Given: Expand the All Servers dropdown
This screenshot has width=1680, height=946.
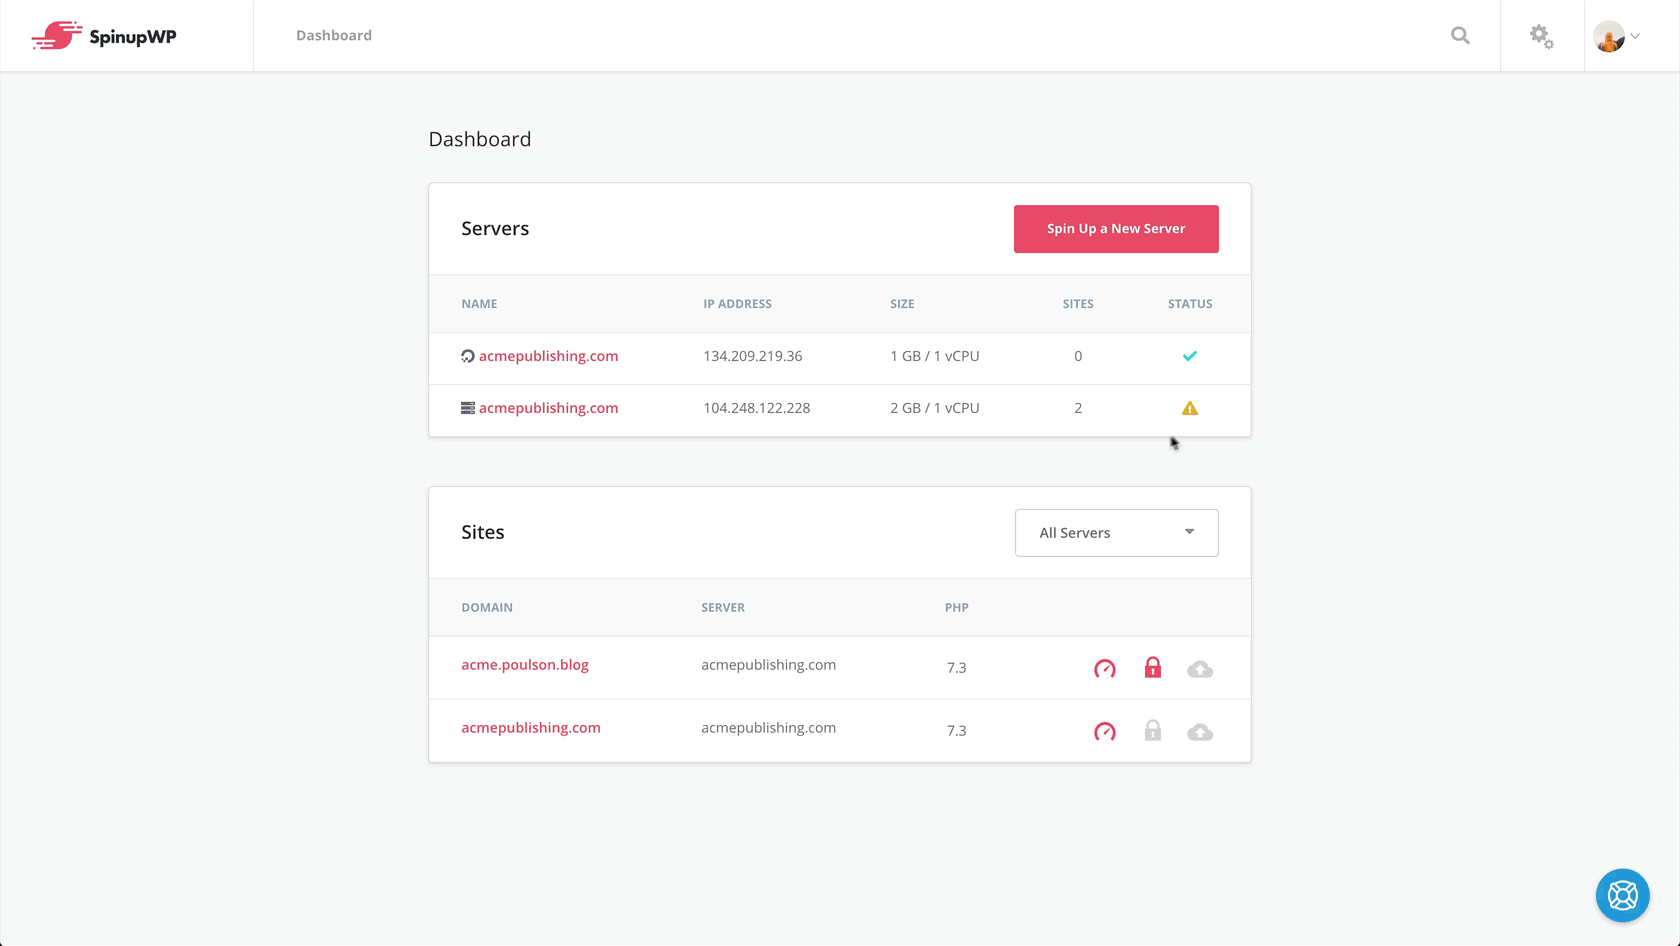Looking at the screenshot, I should click(x=1116, y=533).
